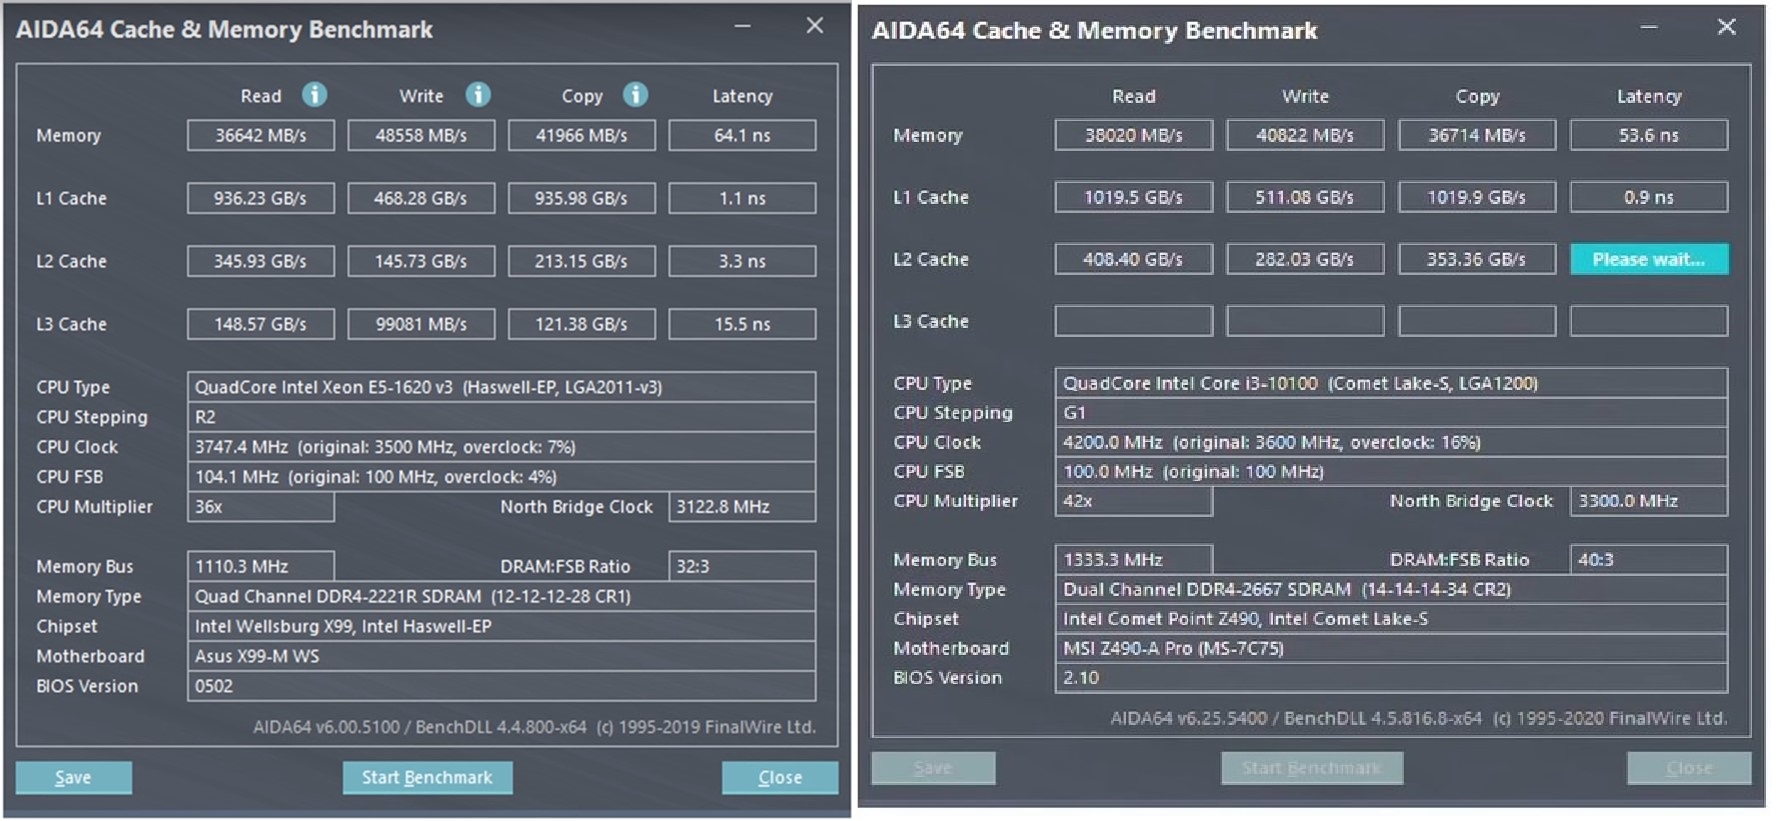This screenshot has height=821, width=1776.
Task: Click the info icon beside Copy
Action: tap(635, 95)
